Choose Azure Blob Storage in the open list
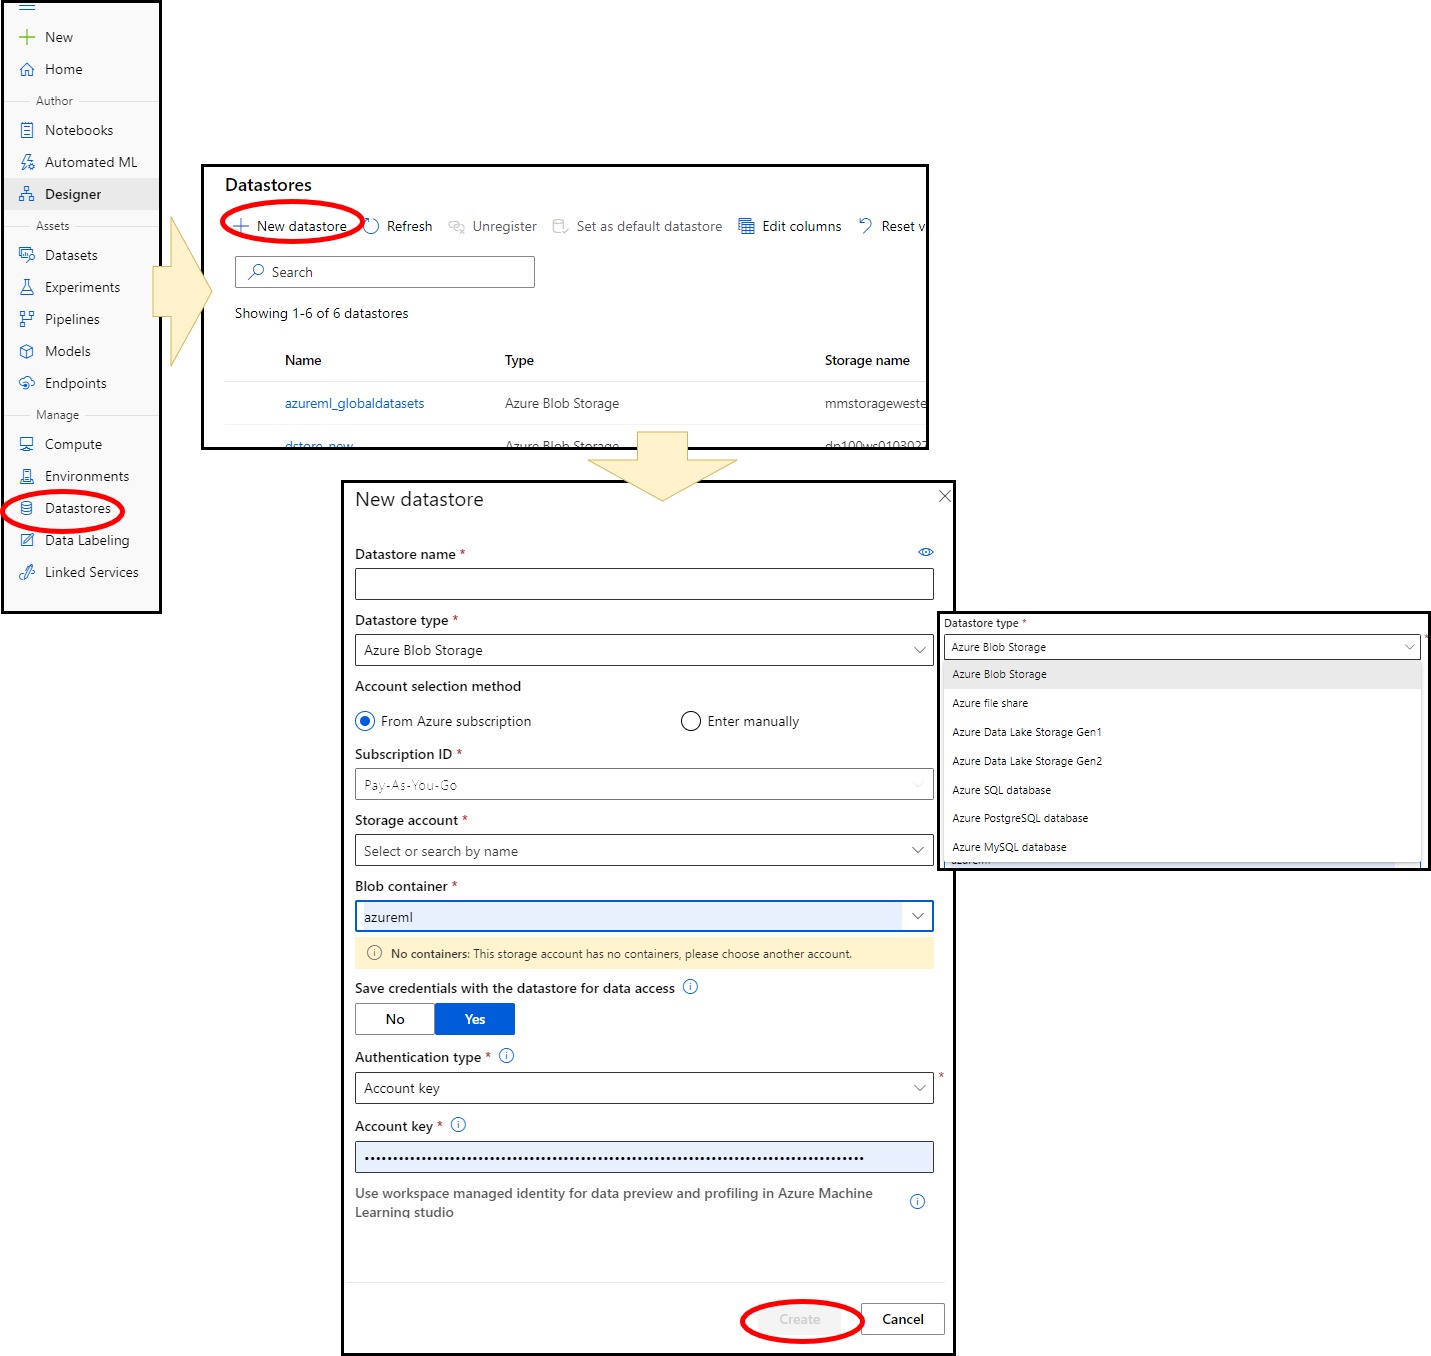This screenshot has height=1356, width=1431. tap(1182, 674)
